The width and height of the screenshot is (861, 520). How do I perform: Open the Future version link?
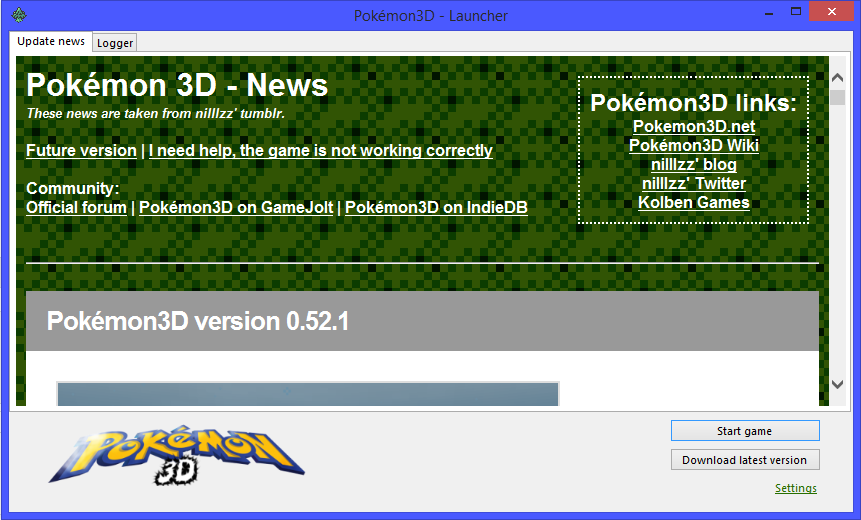click(81, 151)
